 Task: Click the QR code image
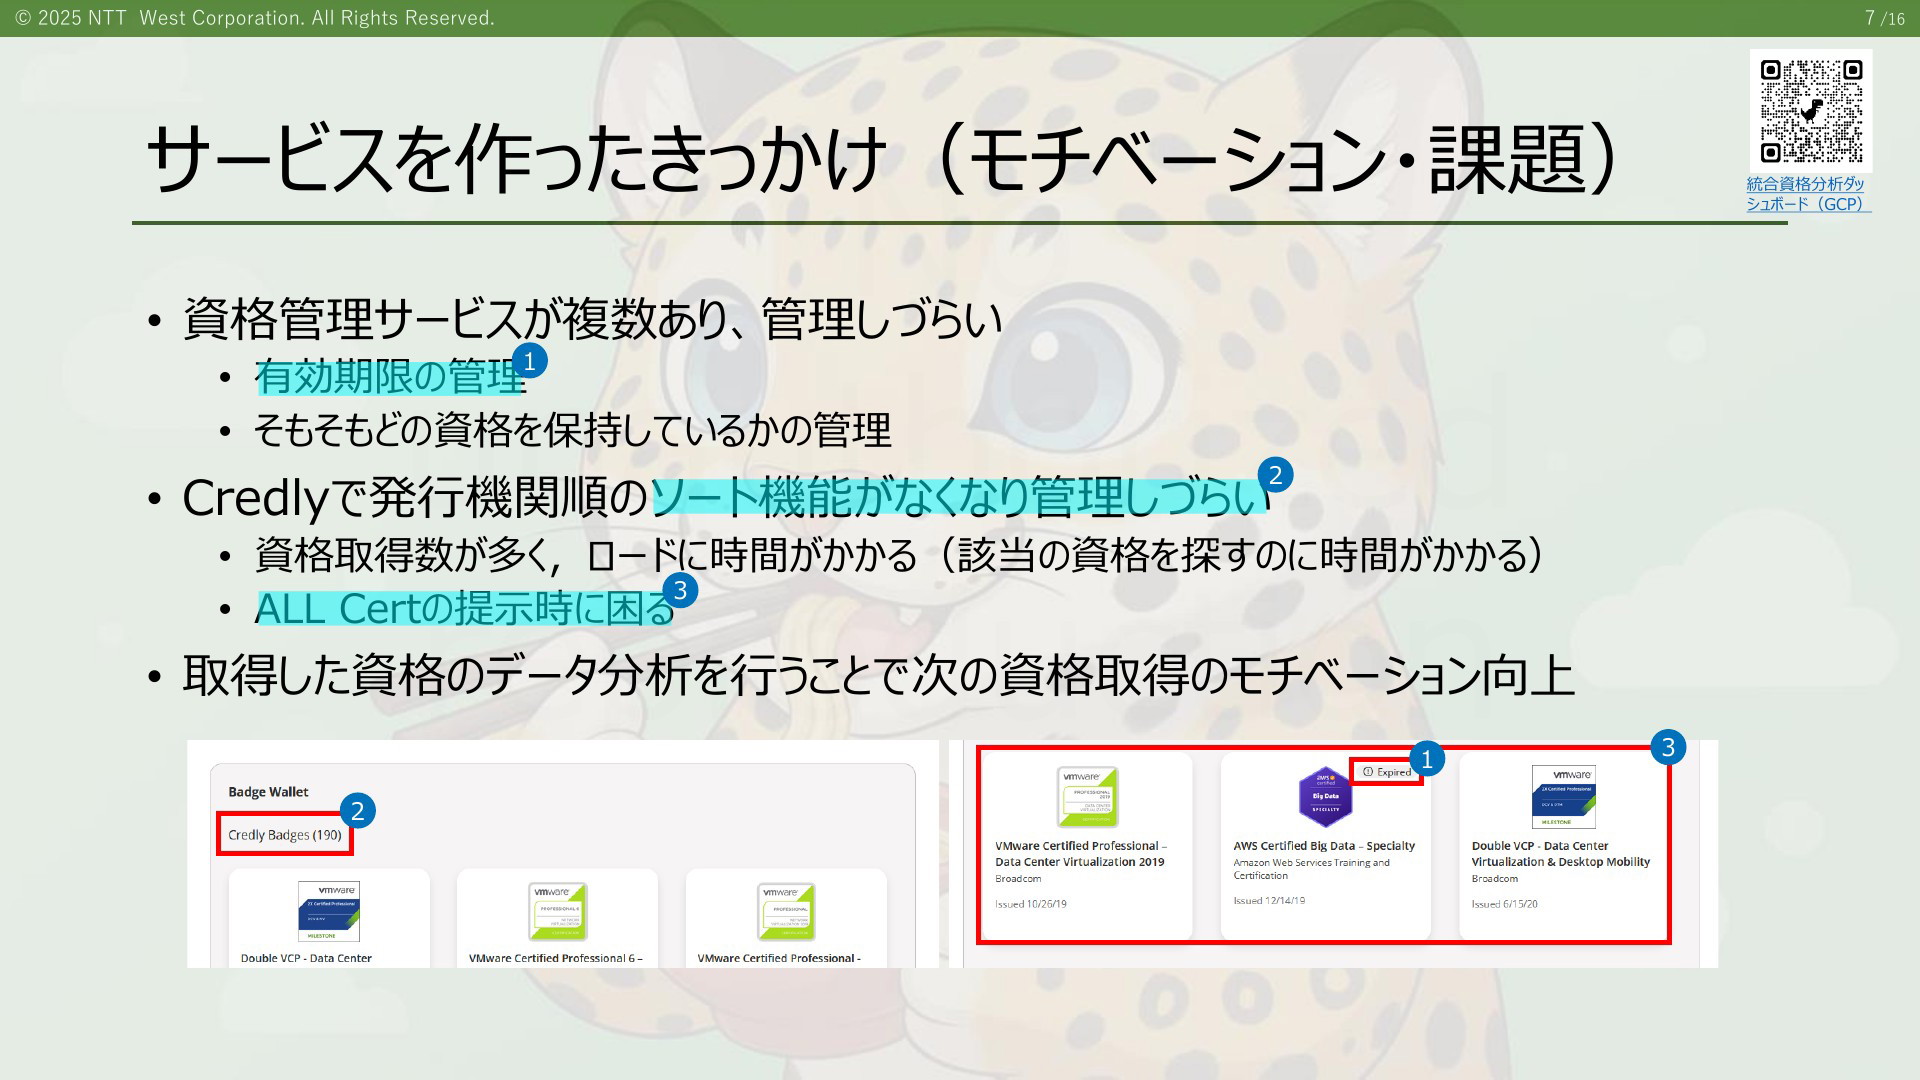pyautogui.click(x=1810, y=111)
